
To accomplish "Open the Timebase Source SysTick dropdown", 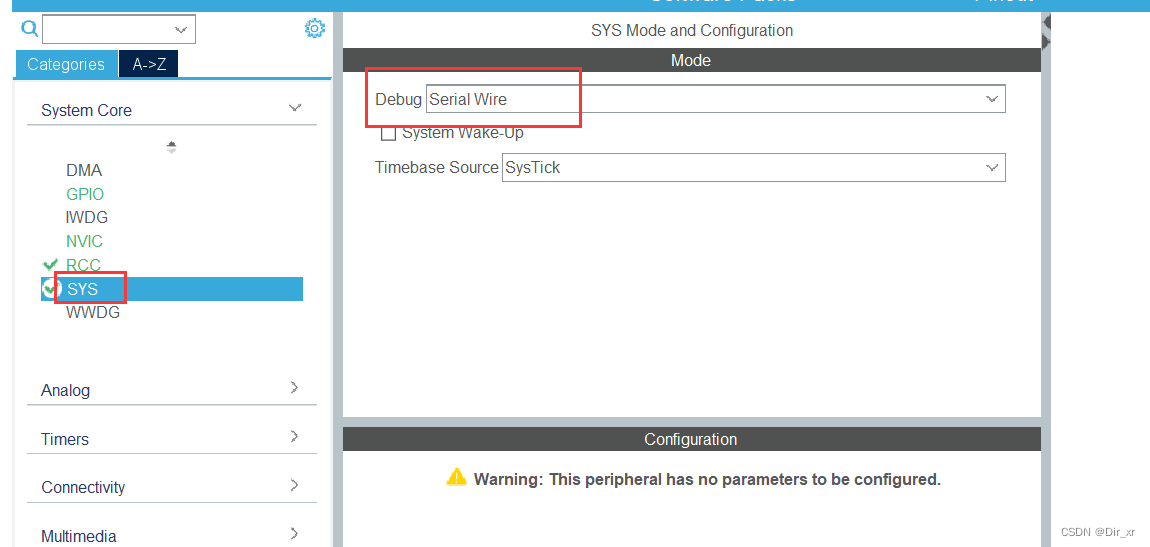I will click(x=753, y=167).
